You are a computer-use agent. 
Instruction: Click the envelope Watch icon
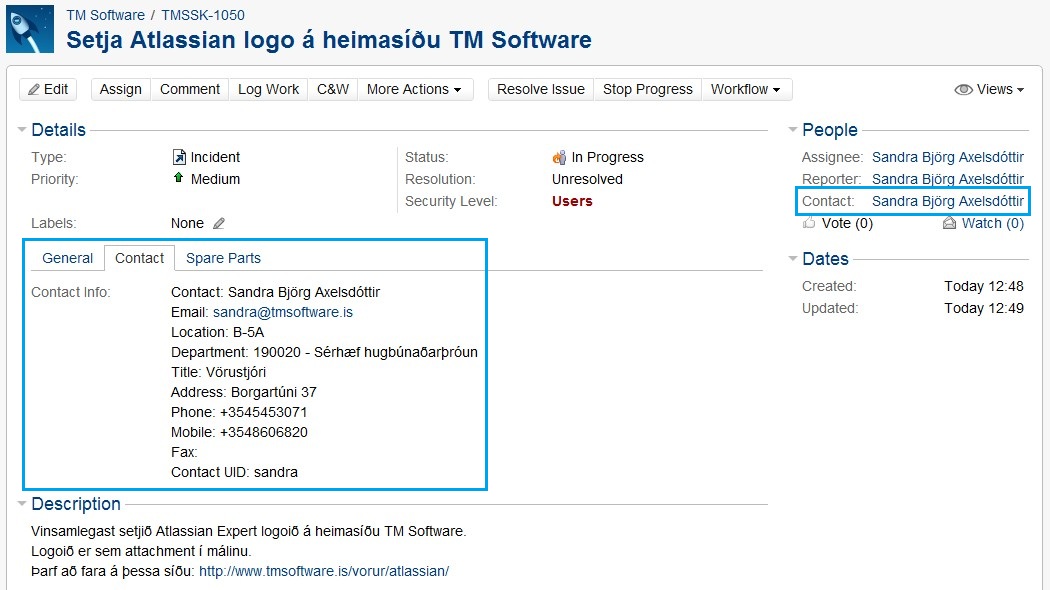click(949, 223)
